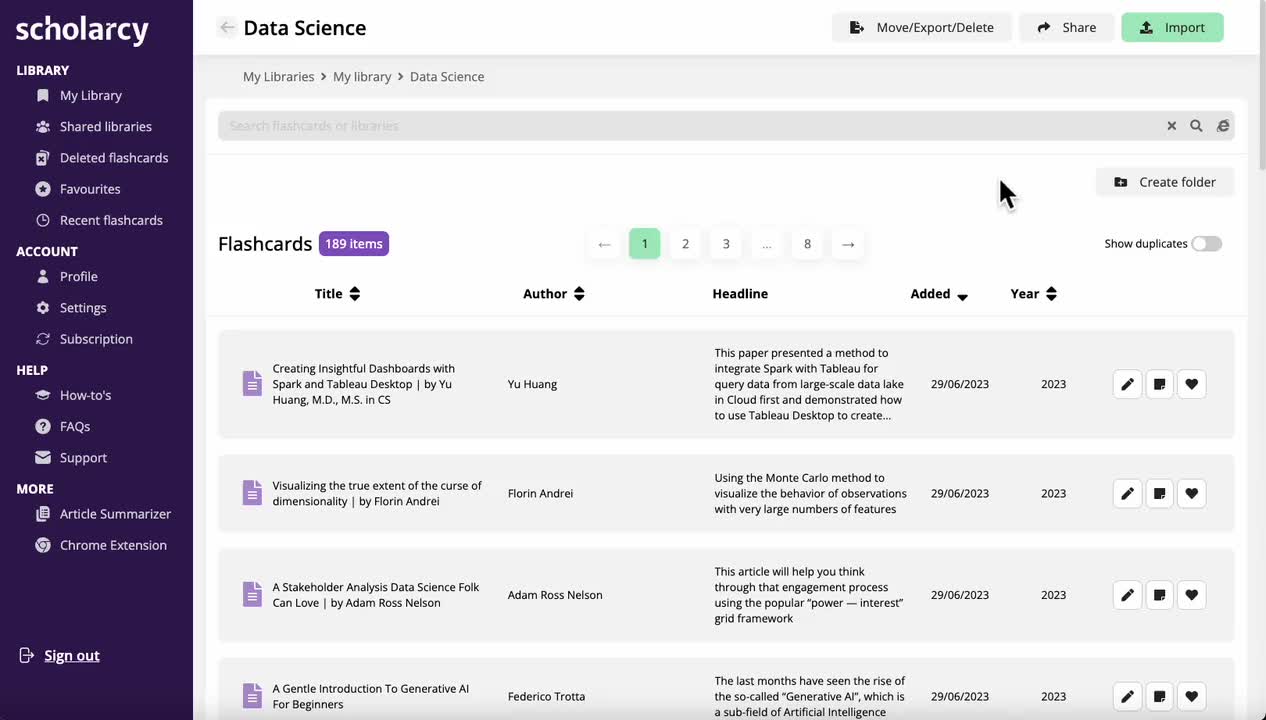Viewport: 1266px width, 720px height.
Task: Favourite the Florin Andrei flashcard via heart icon
Action: click(1191, 493)
